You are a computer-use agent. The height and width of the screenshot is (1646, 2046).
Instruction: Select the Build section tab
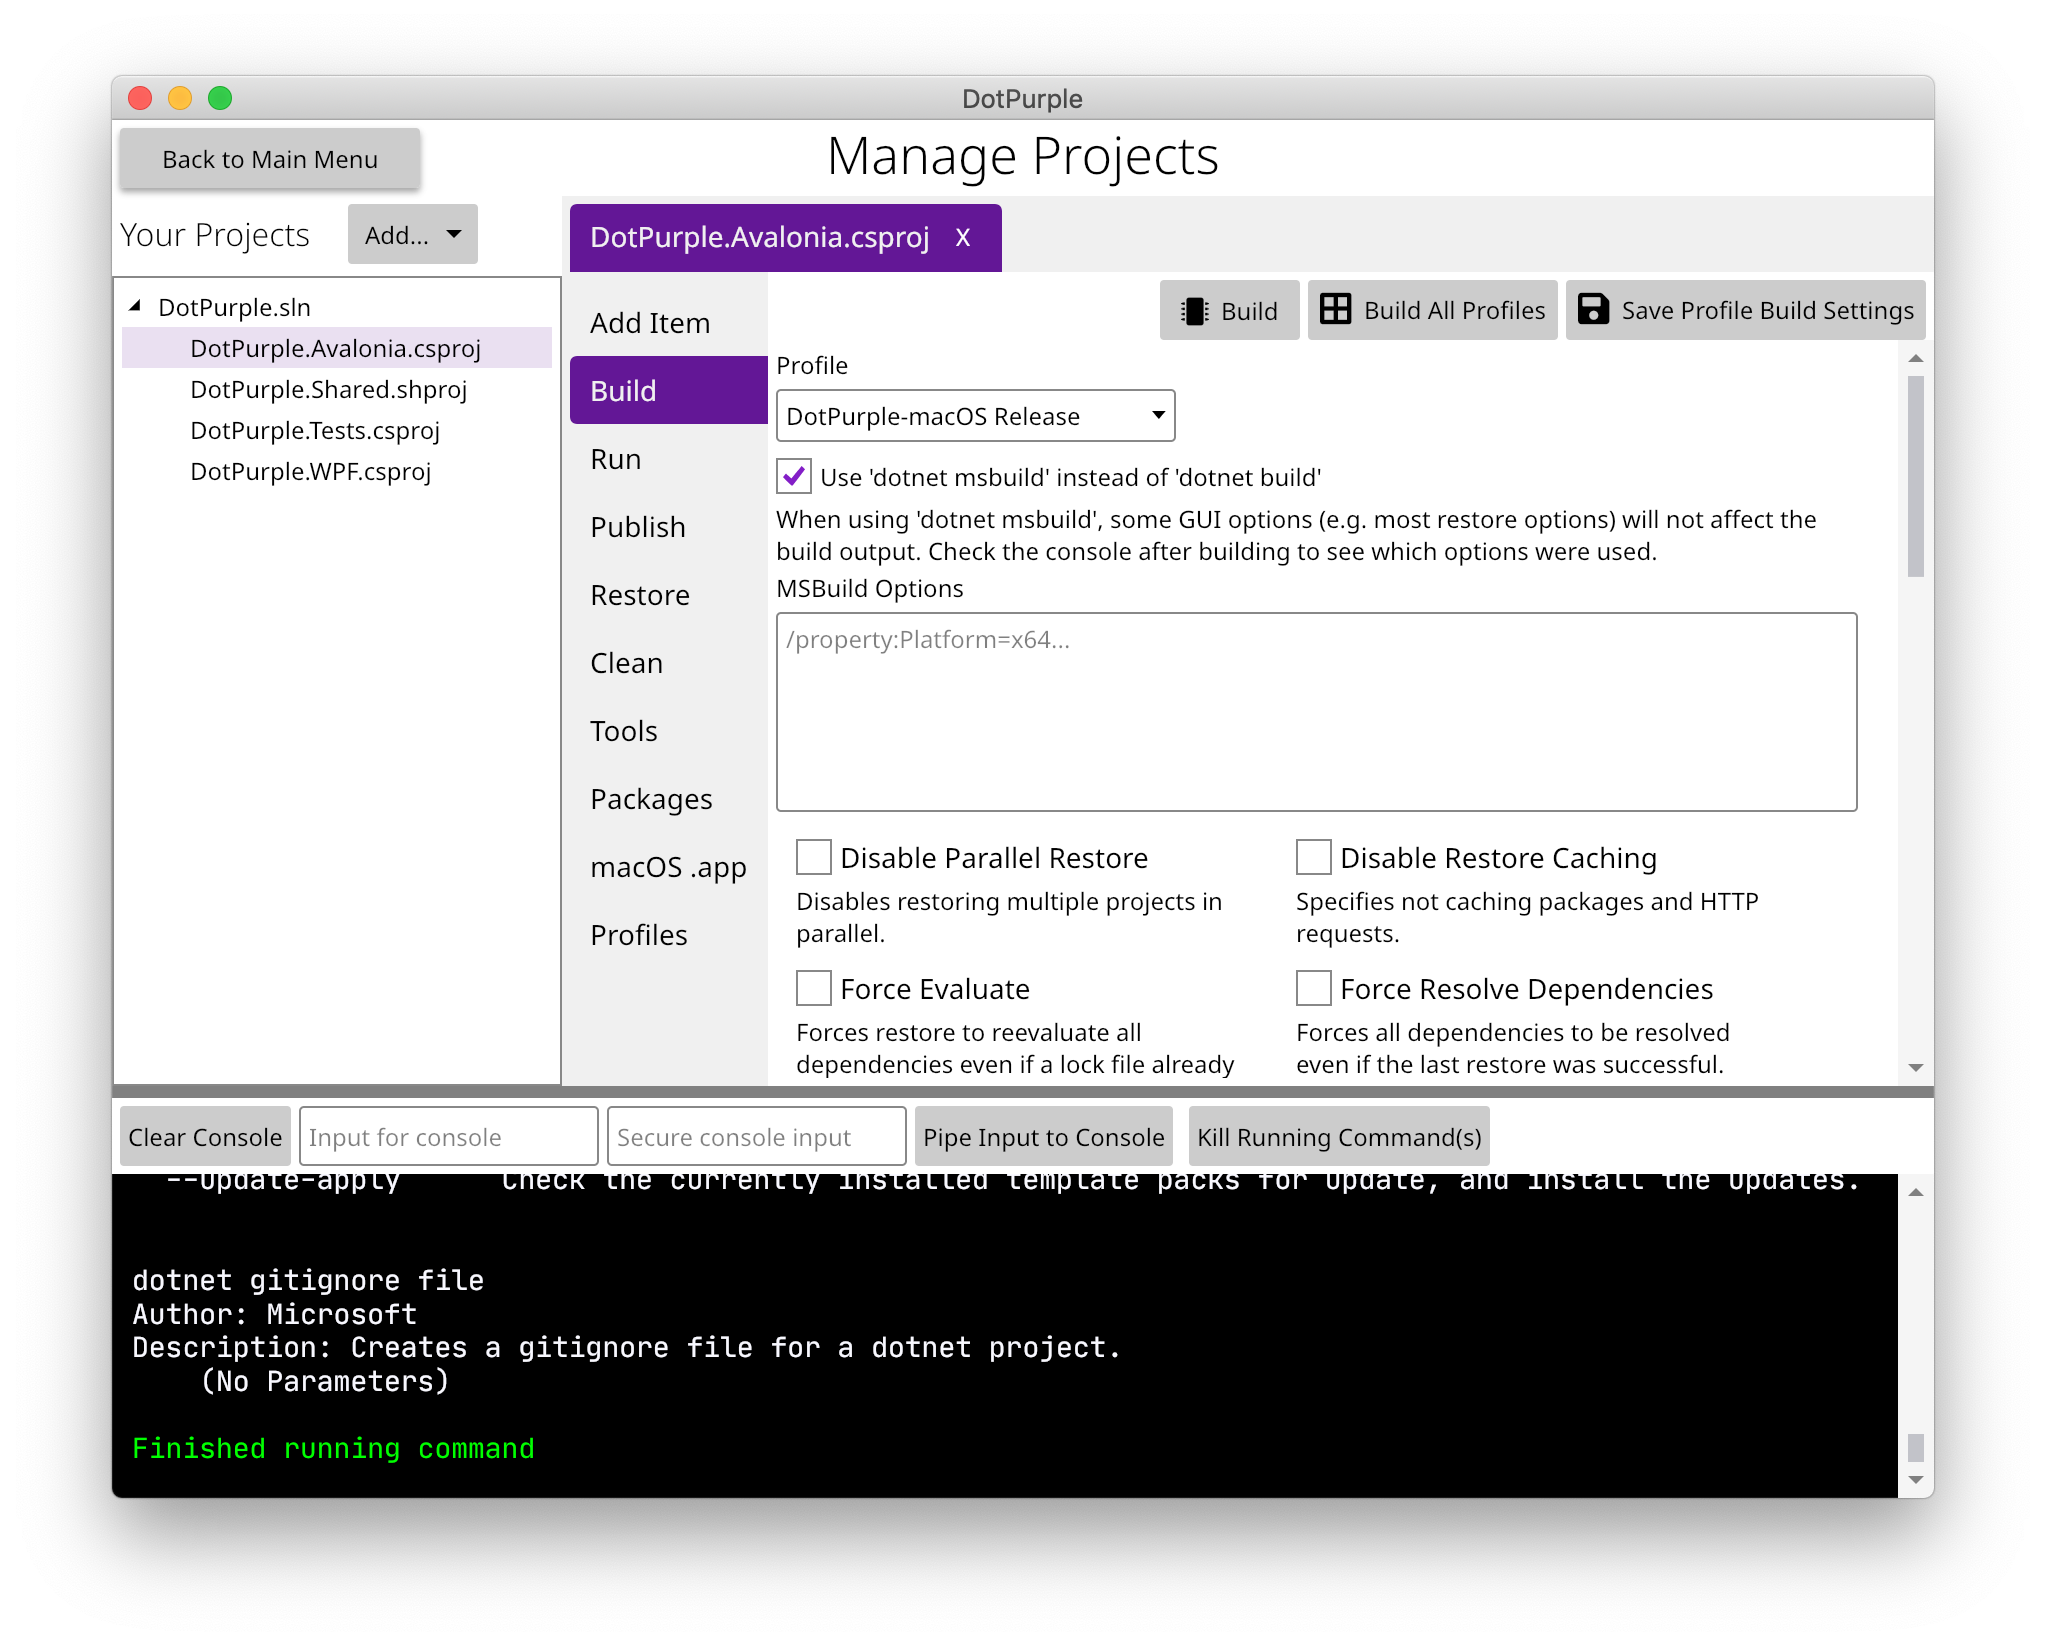click(668, 391)
